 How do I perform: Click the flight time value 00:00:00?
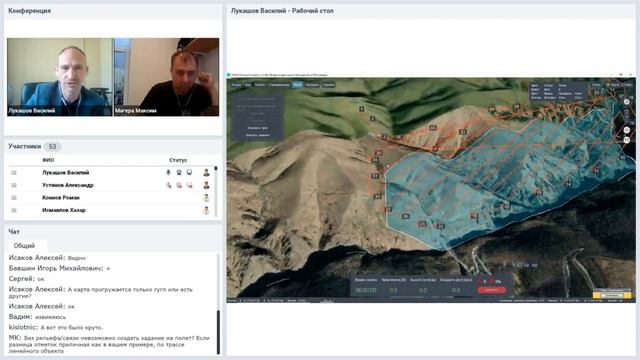(x=366, y=290)
